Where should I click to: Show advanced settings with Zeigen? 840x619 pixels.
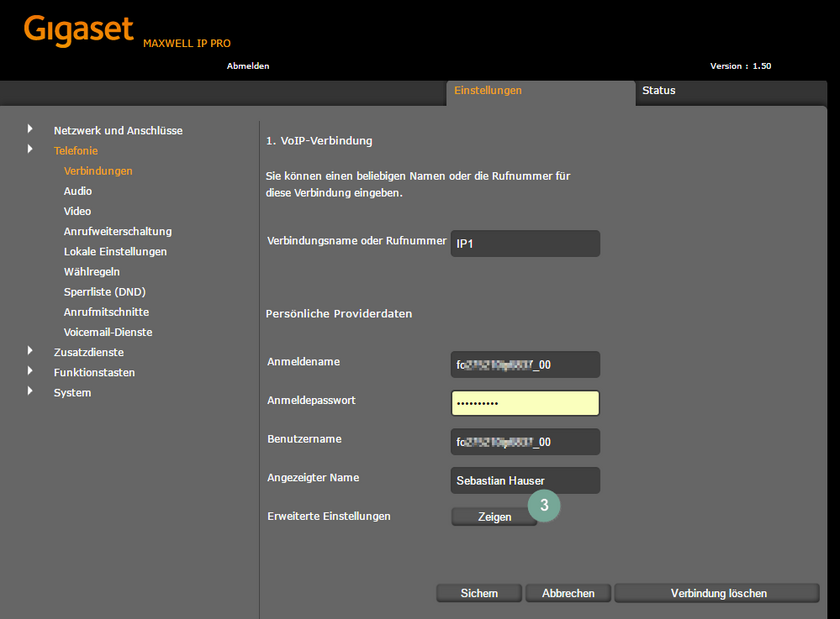coord(494,517)
